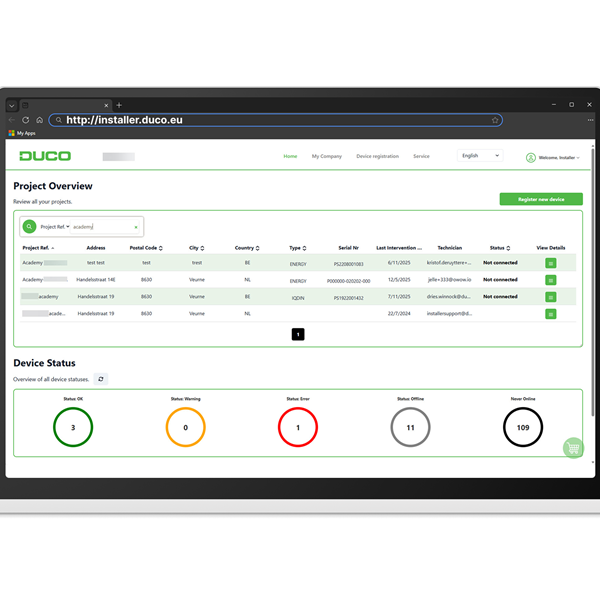Screen dimensions: 600x600
Task: Reload the page using browser refresh
Action: [x=25, y=120]
